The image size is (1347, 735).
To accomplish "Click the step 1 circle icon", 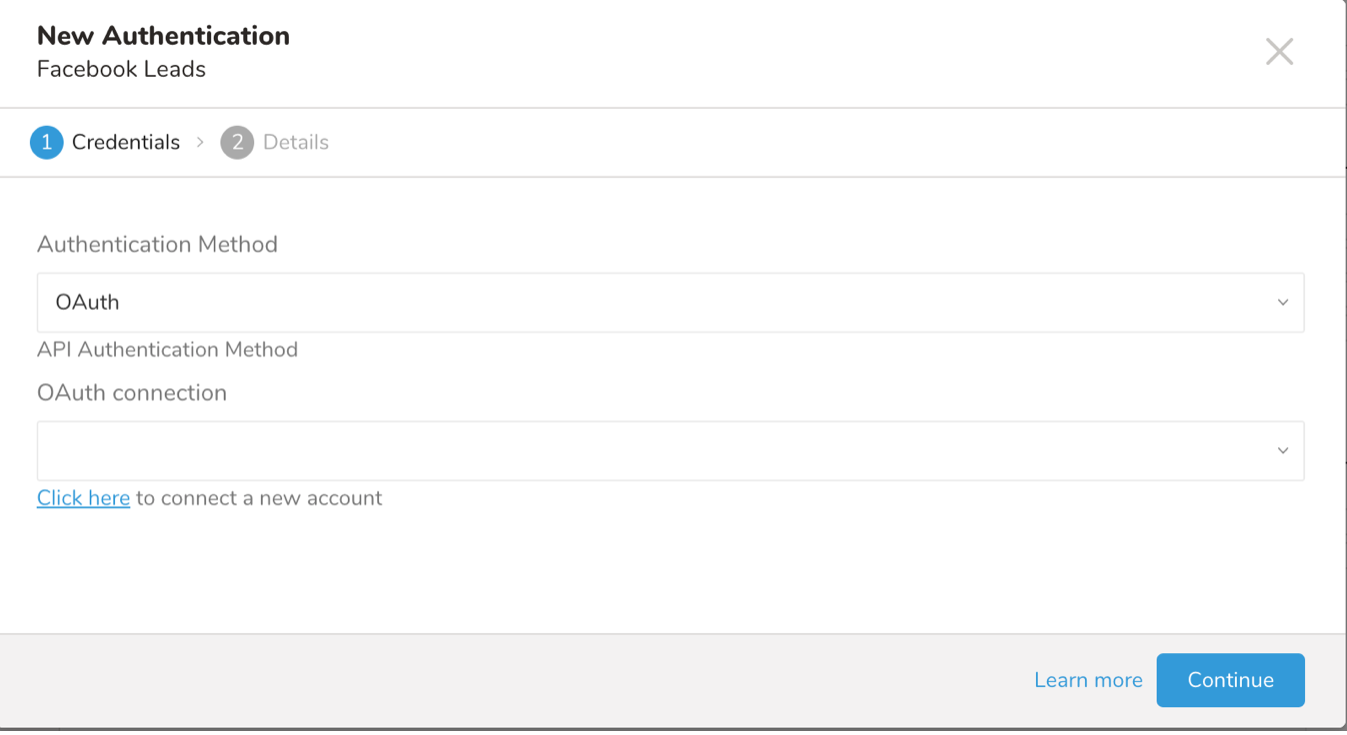I will [47, 143].
